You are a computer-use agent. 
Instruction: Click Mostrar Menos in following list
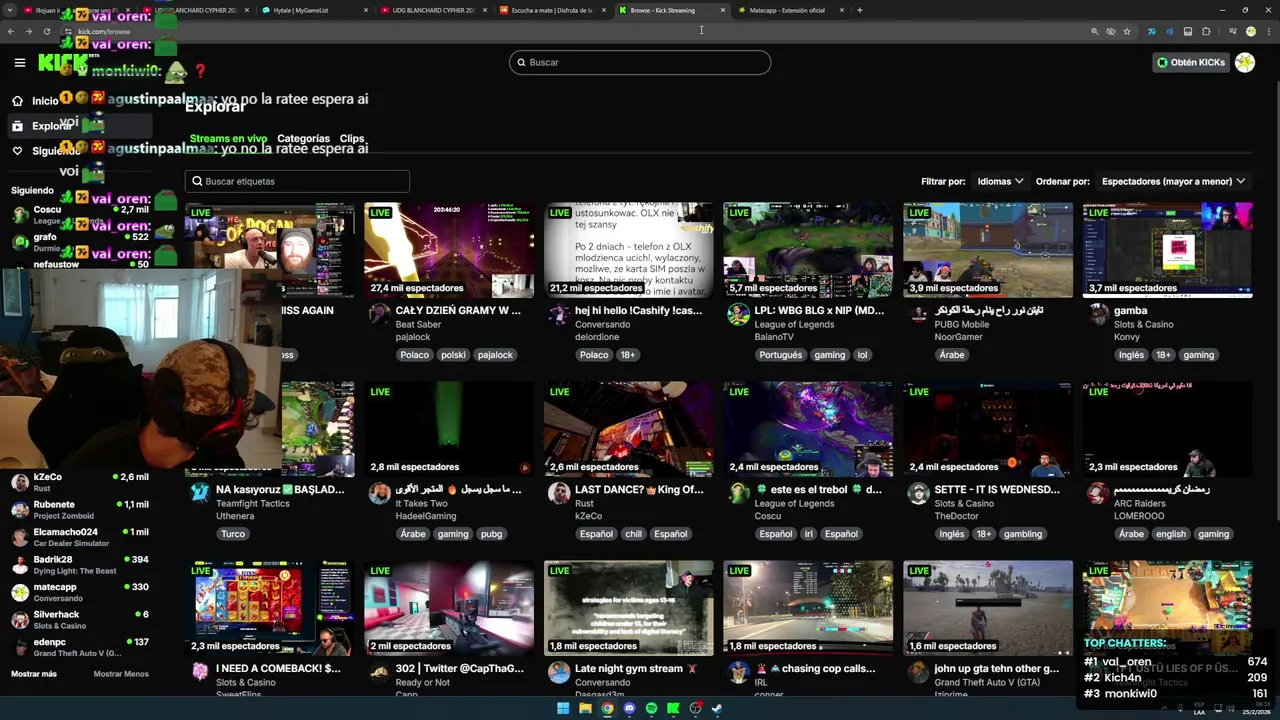pos(121,674)
